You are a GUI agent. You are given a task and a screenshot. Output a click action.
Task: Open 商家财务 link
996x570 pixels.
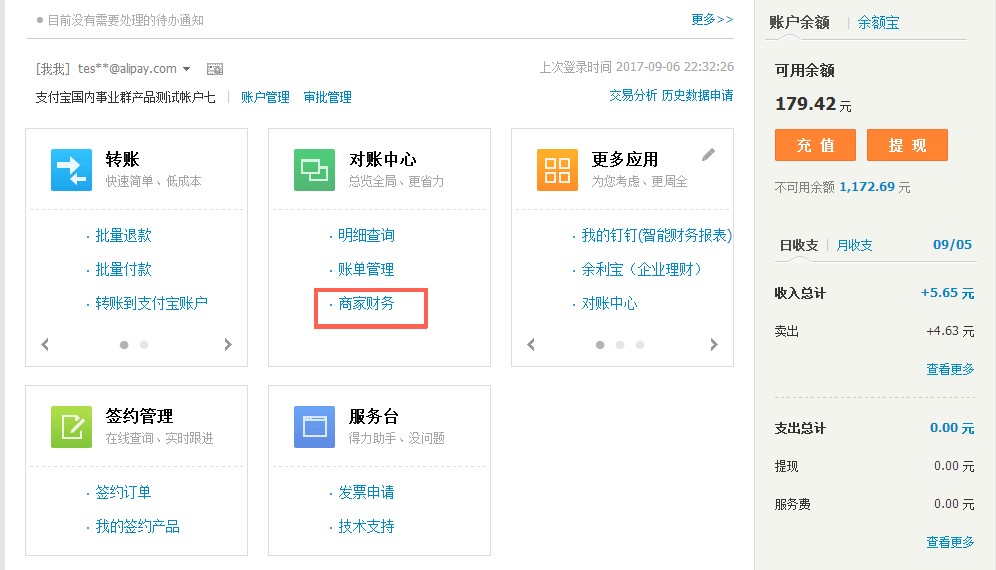(367, 303)
